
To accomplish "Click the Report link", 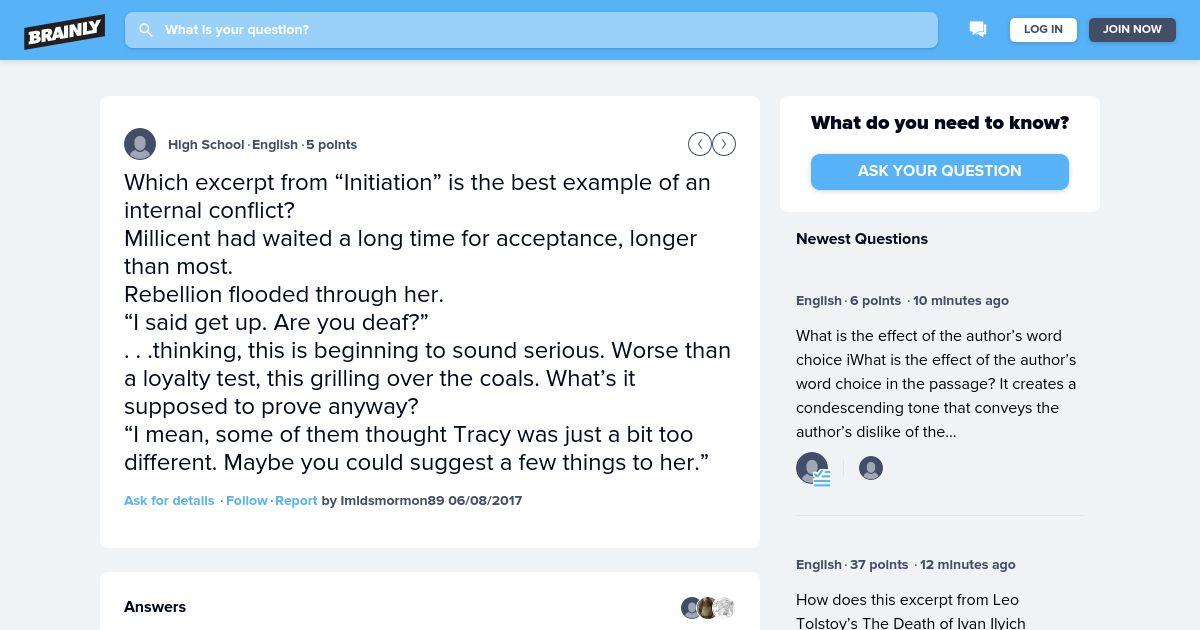I will pos(296,500).
